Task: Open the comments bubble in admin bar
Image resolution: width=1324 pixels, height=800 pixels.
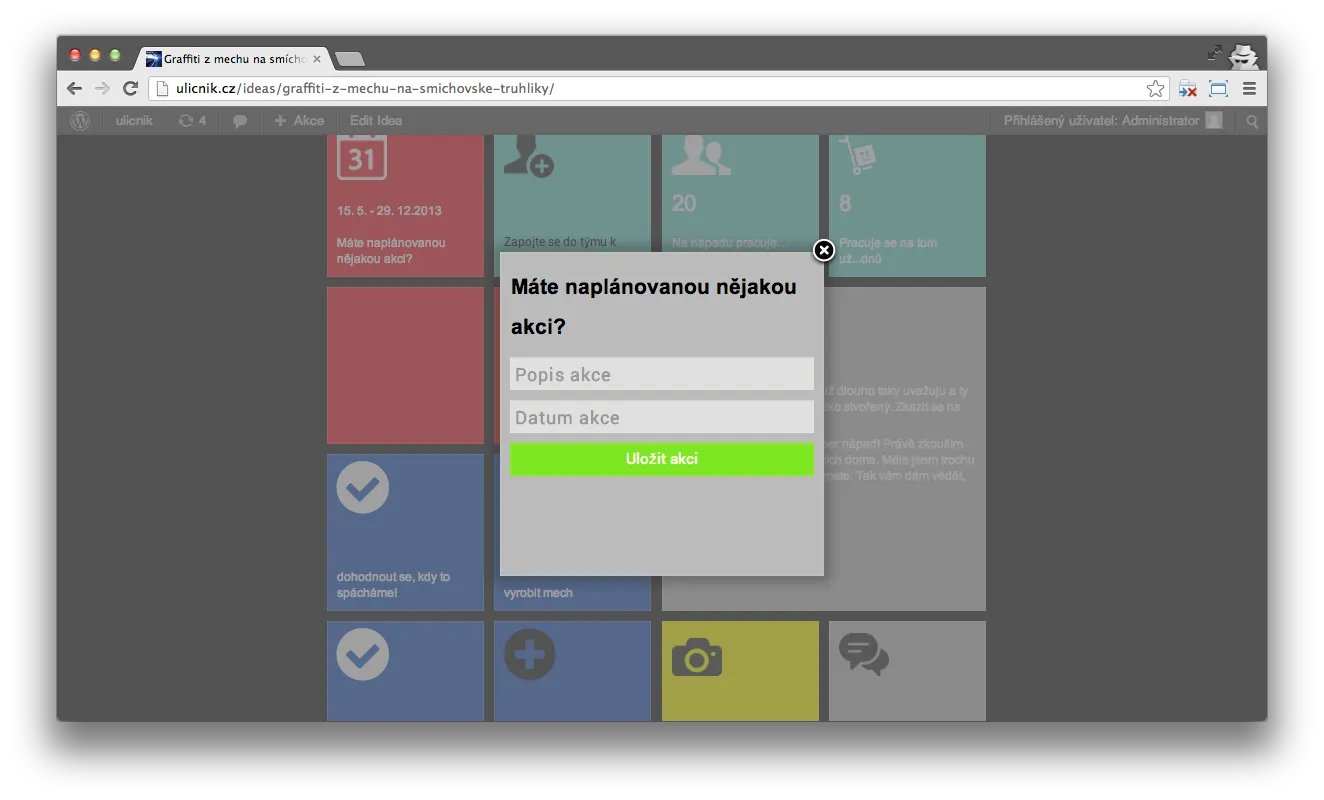Action: [240, 121]
